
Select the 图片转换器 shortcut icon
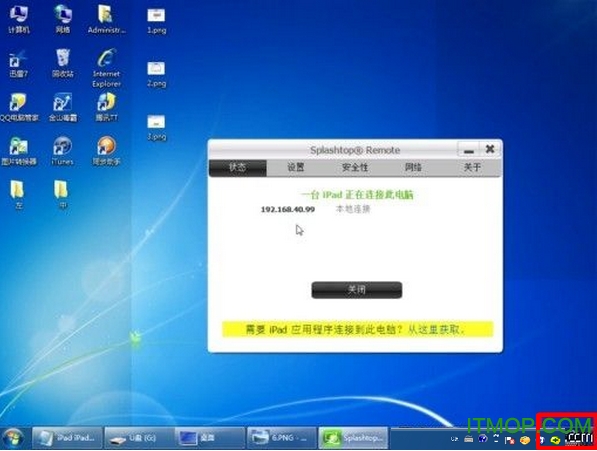(x=19, y=151)
